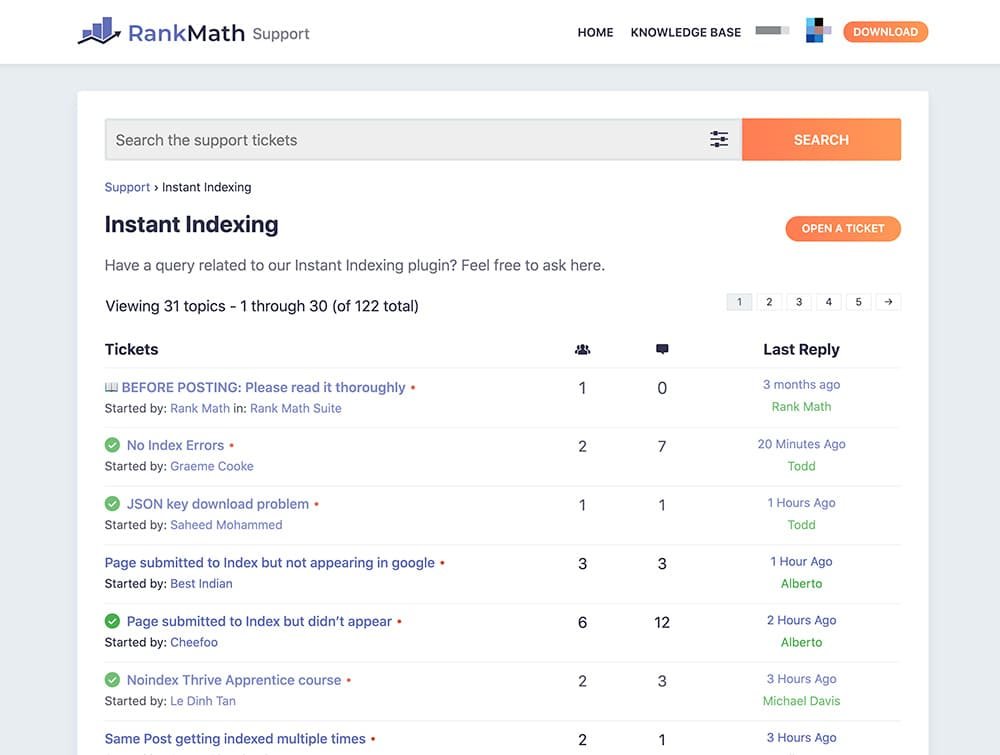
Task: Click the resolved checkmark on Noindex Thrive Apprentice course
Action: pos(112,679)
